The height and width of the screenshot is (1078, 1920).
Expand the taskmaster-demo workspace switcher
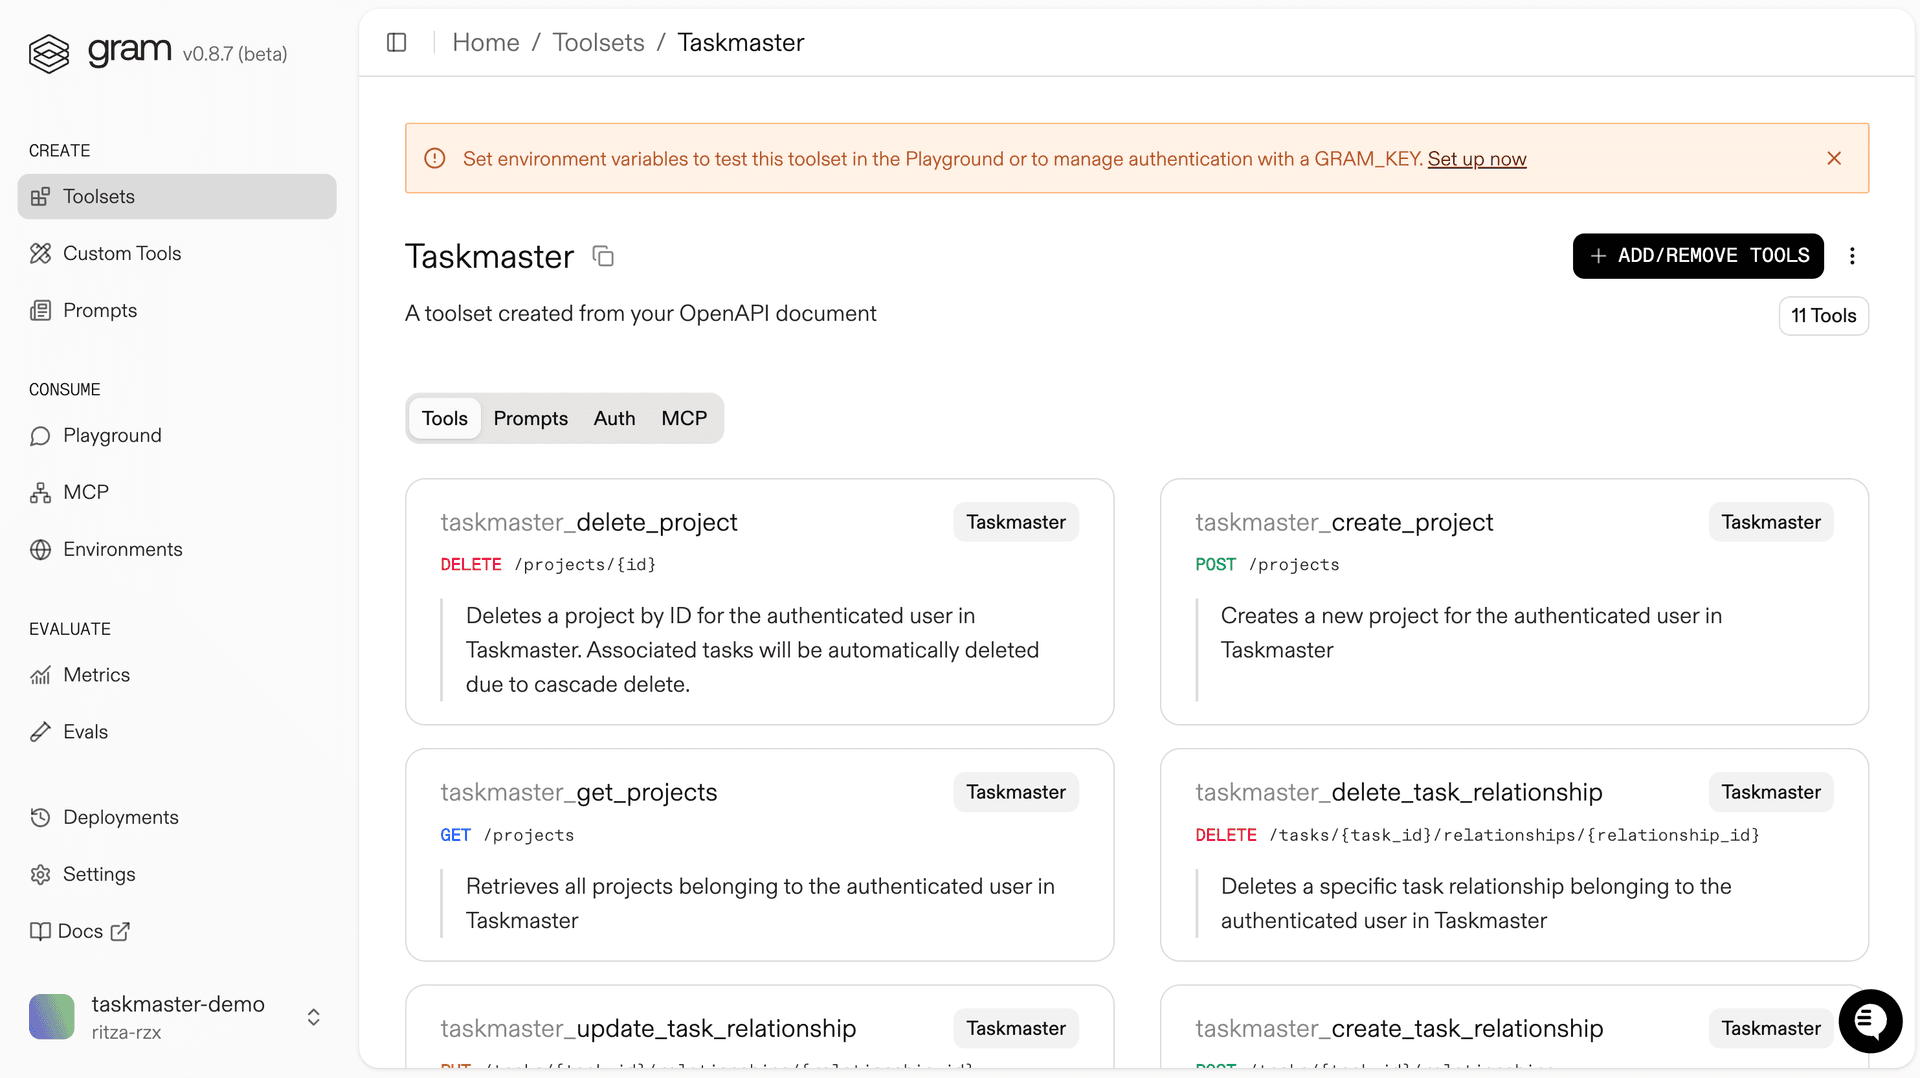pos(313,1016)
